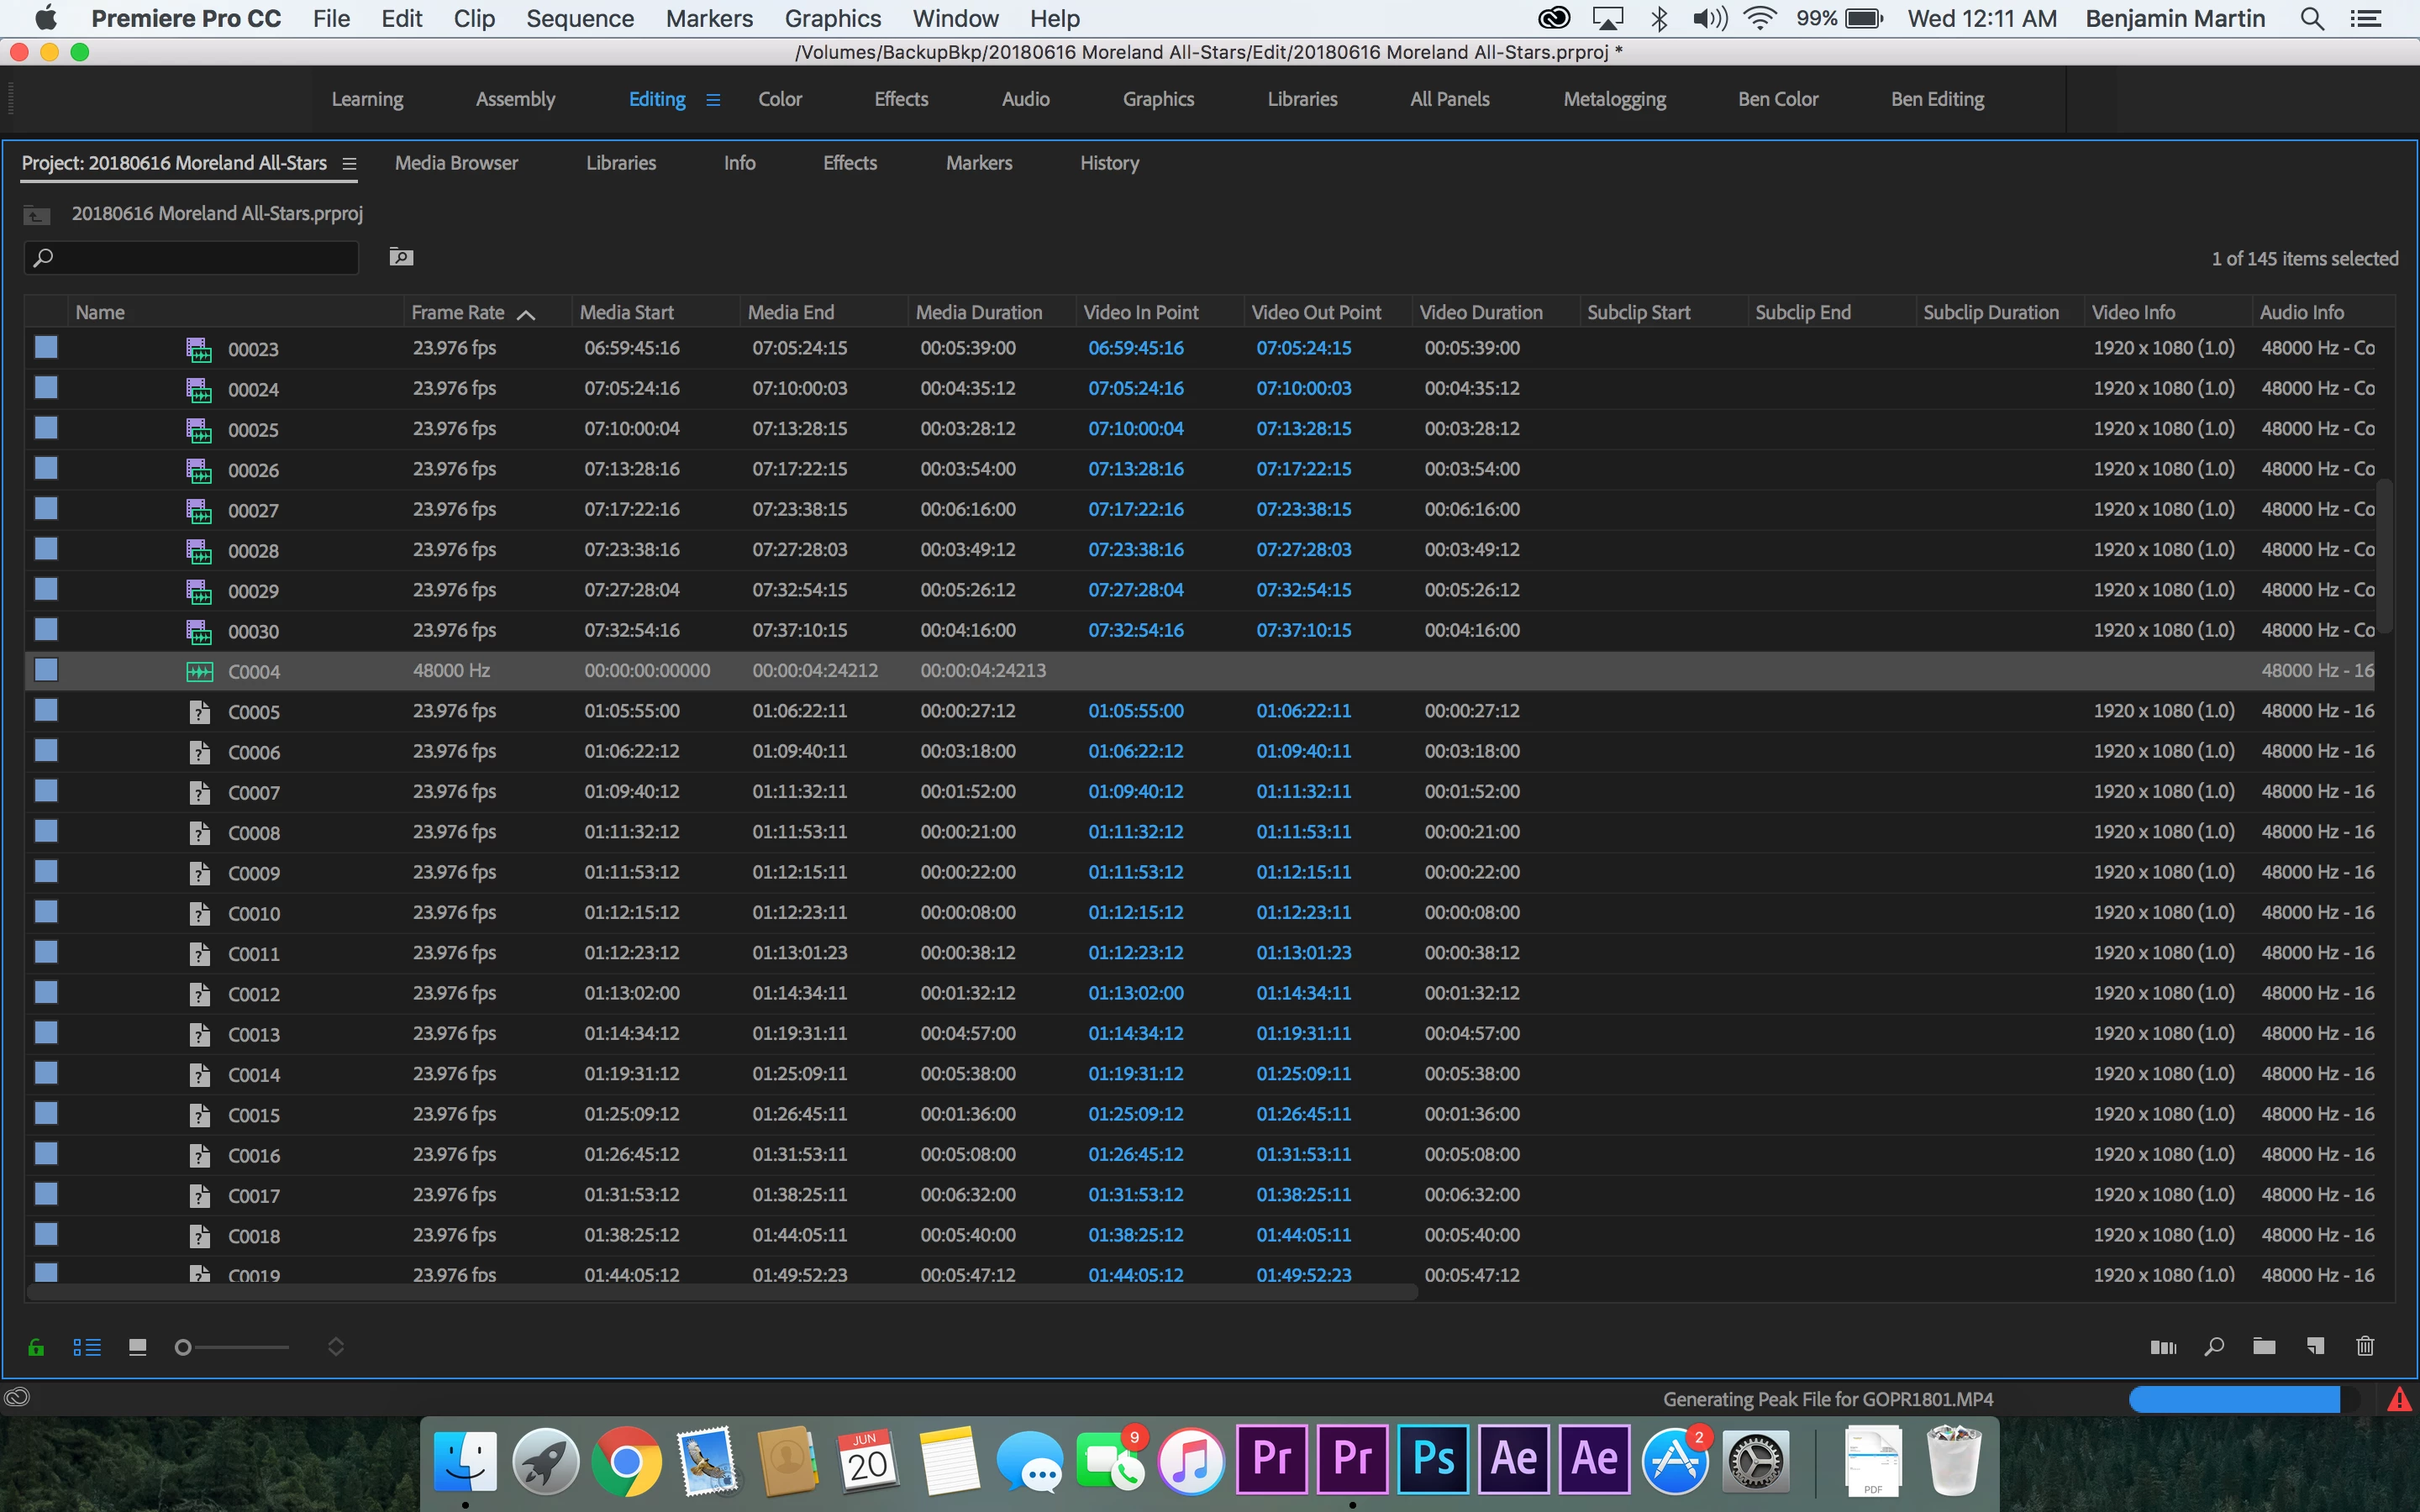Switch to the Color workspace
Image resolution: width=2420 pixels, height=1512 pixels.
779,99
